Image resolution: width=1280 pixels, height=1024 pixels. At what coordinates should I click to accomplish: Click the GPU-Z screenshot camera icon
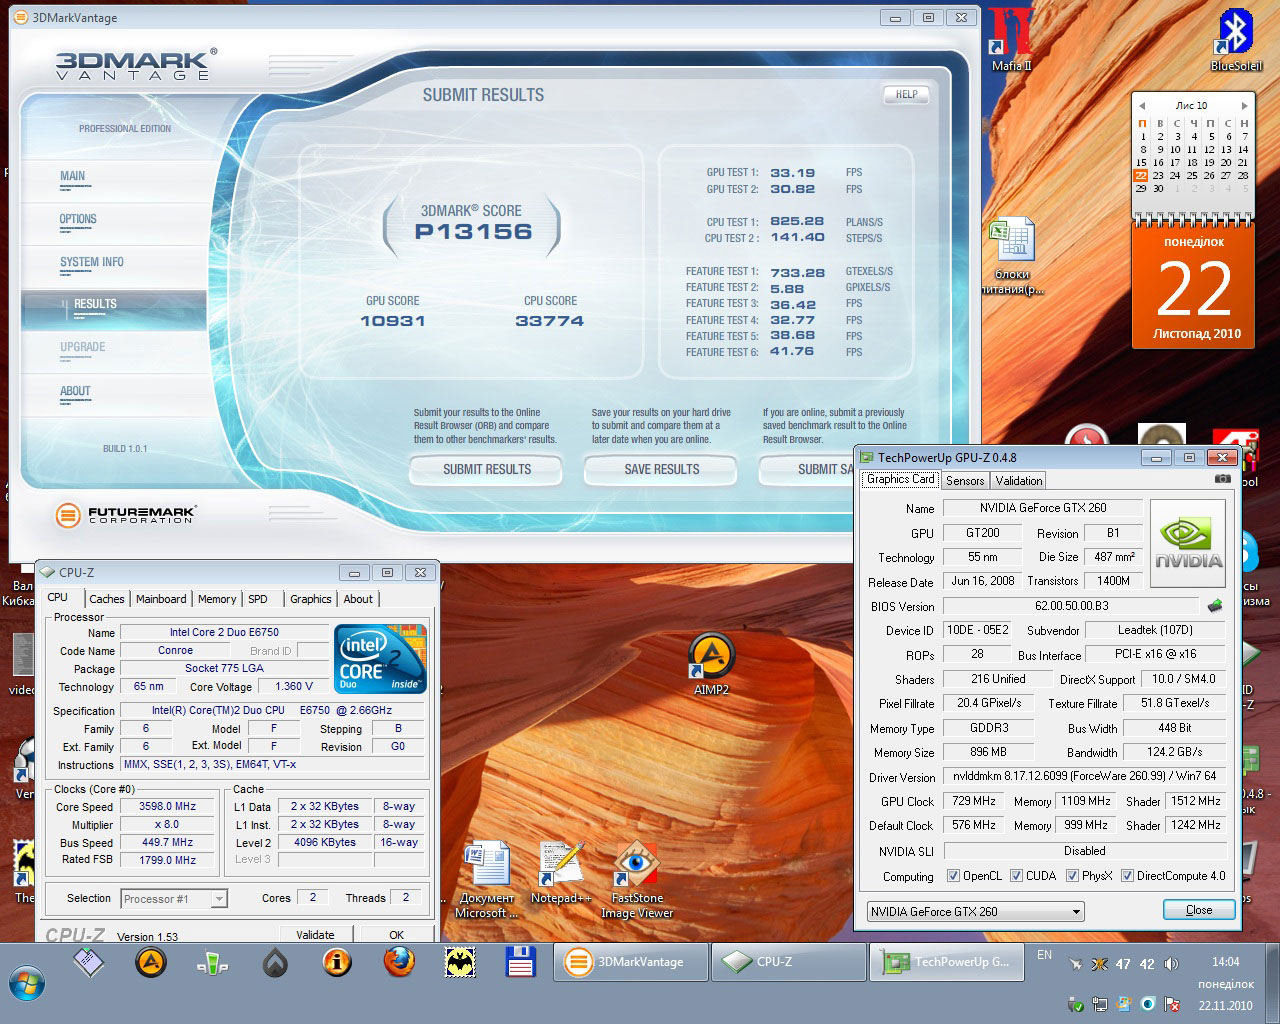pyautogui.click(x=1222, y=480)
